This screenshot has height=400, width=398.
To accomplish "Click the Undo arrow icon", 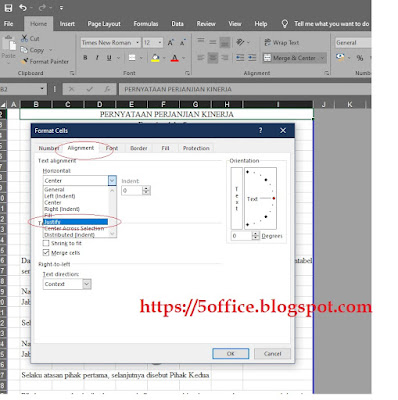I will pos(23,7).
